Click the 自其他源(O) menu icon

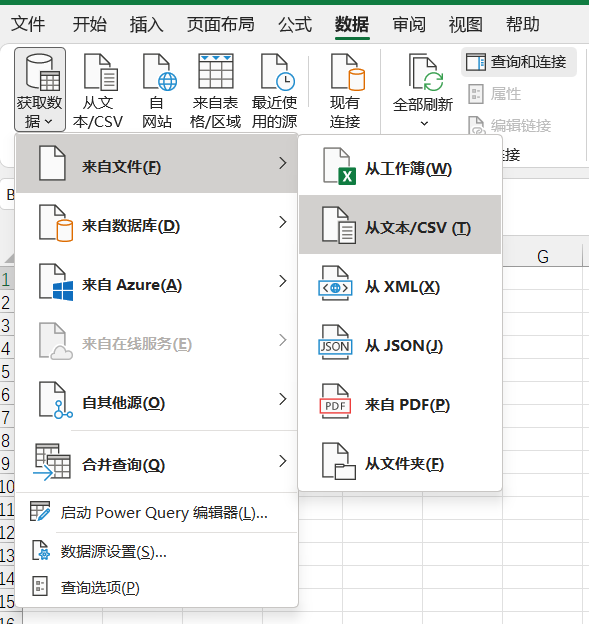(56, 400)
